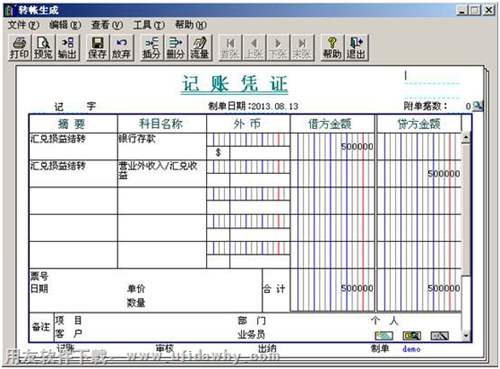Go to the next voucher with 下张
The width and height of the screenshot is (500, 369).
[x=278, y=48]
